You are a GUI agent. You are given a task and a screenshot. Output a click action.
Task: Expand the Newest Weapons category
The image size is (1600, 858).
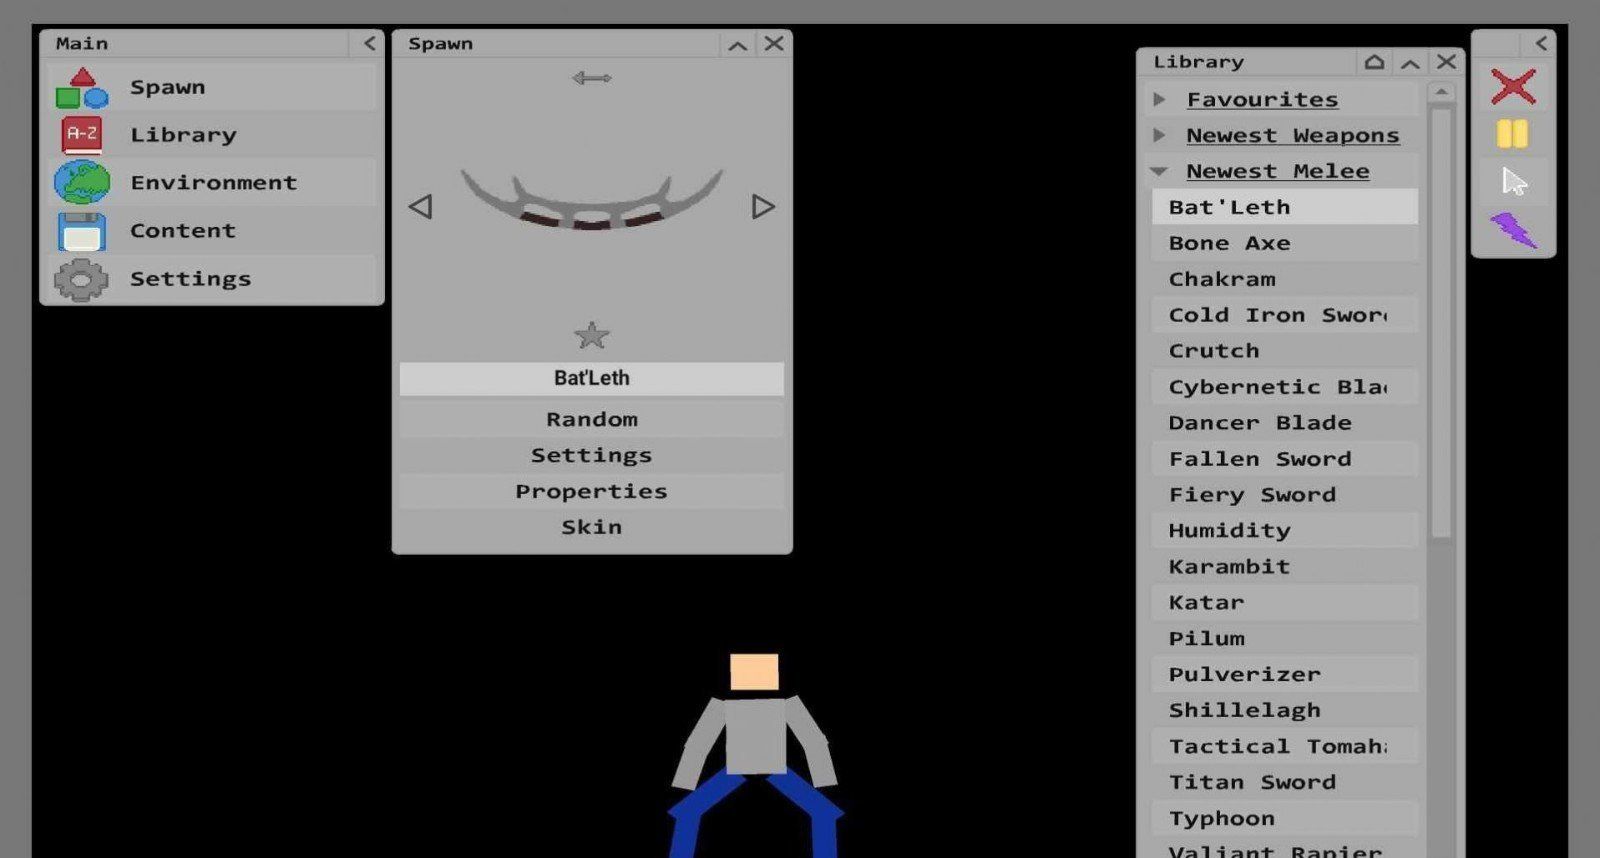coord(1160,135)
